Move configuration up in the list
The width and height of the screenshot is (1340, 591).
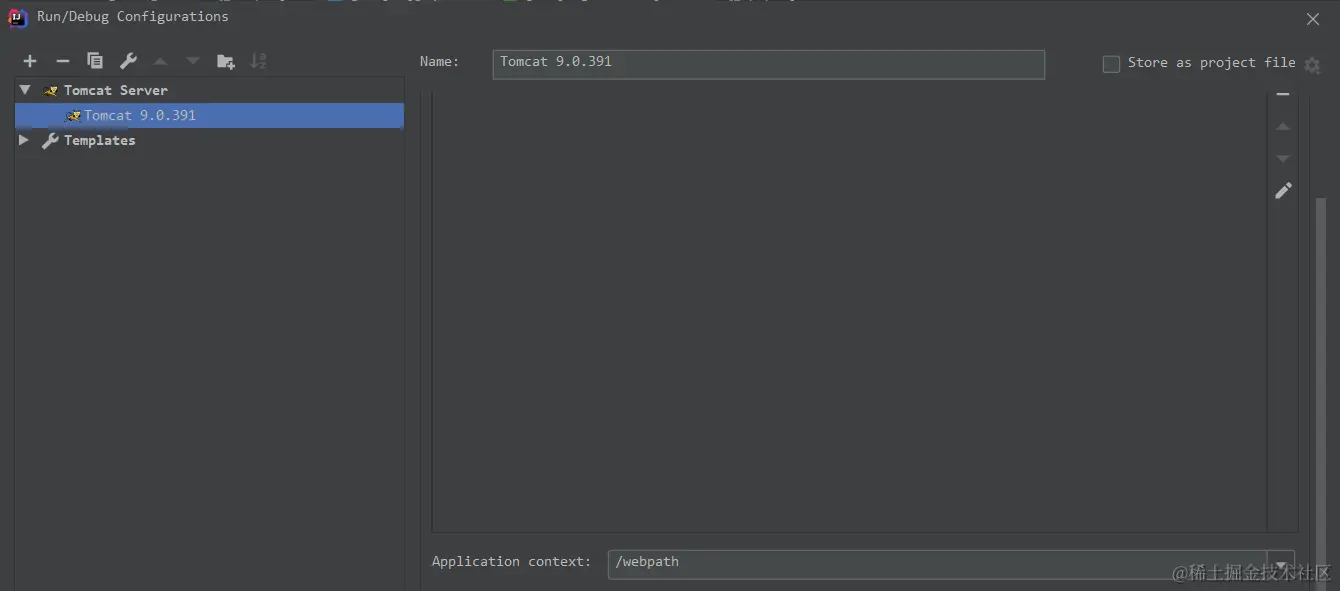coord(160,61)
